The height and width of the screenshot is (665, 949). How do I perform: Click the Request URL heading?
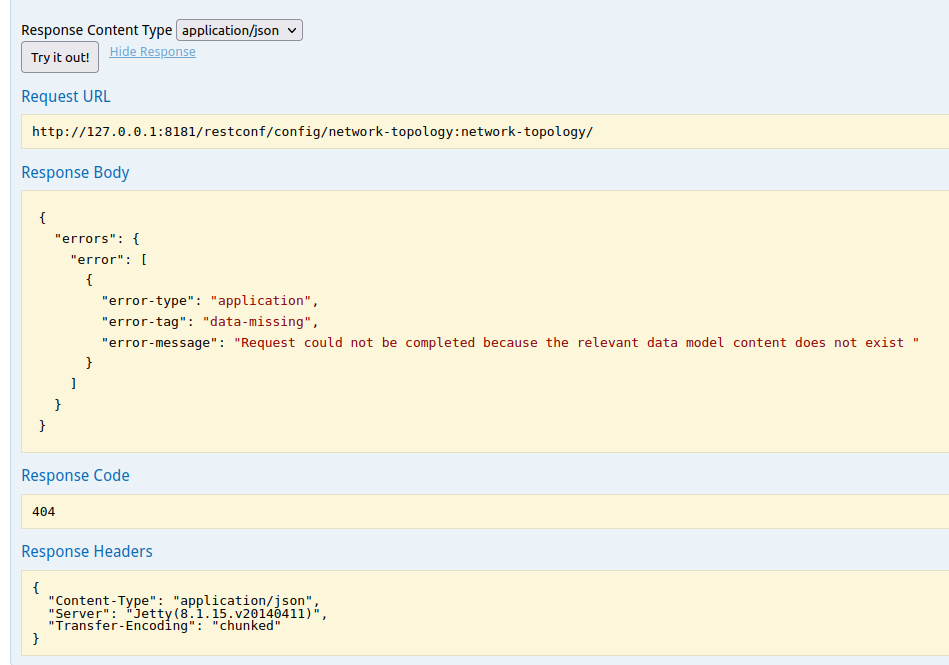(x=66, y=97)
